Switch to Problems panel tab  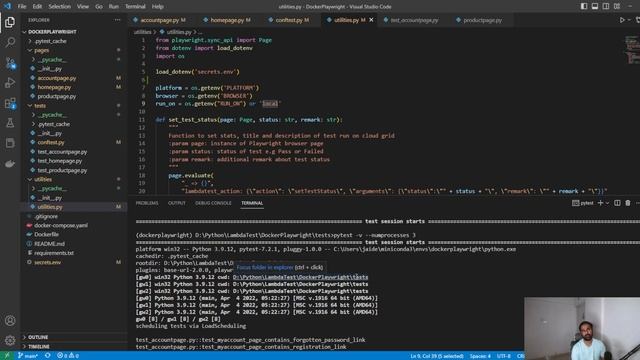coord(147,203)
